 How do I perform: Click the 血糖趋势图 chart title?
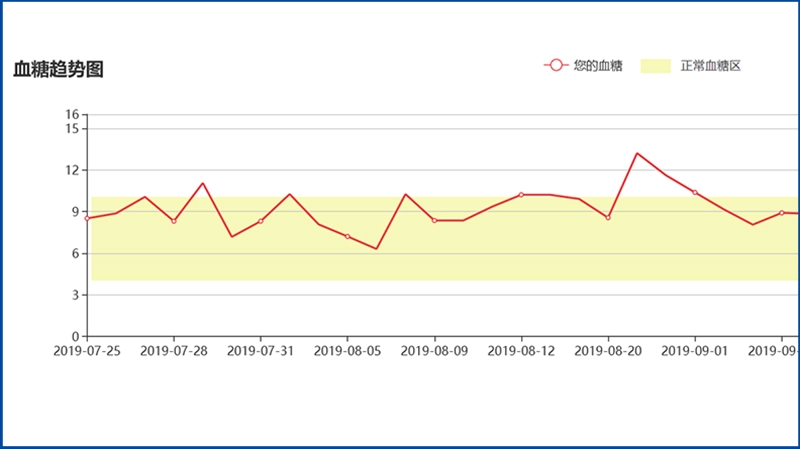coord(59,69)
